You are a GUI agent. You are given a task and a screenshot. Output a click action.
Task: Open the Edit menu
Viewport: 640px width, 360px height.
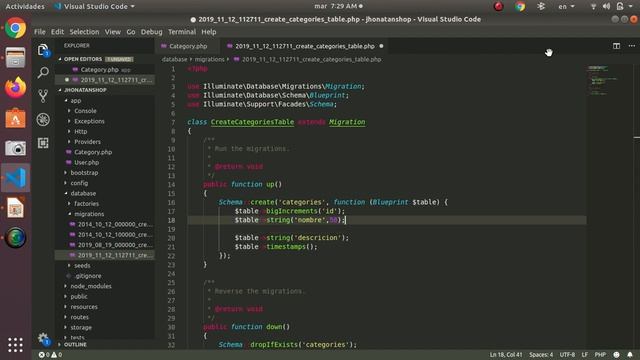click(x=57, y=32)
